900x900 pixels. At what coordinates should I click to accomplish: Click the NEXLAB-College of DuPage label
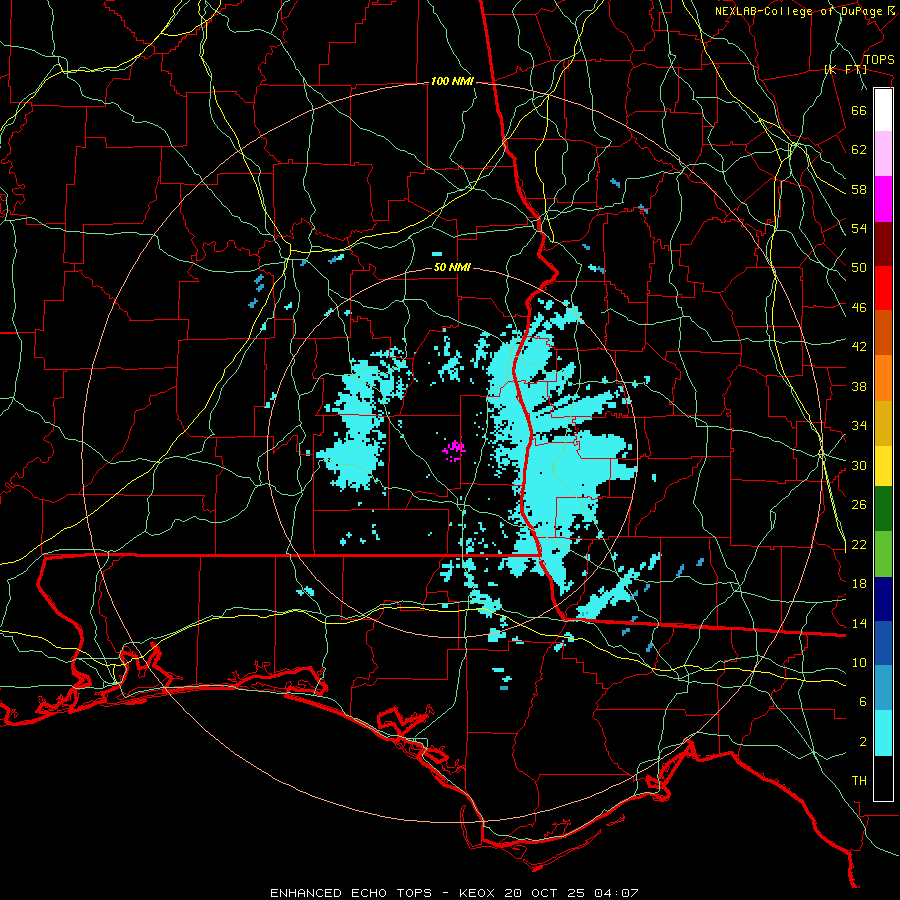point(798,11)
